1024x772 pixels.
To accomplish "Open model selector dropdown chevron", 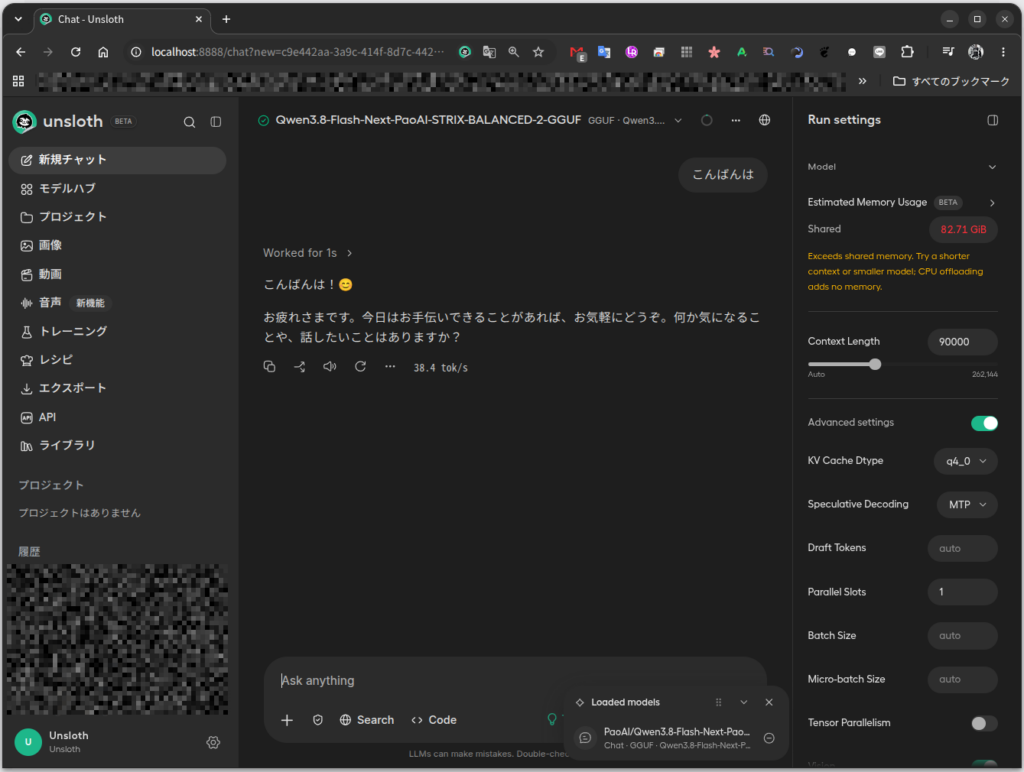I will click(x=678, y=120).
